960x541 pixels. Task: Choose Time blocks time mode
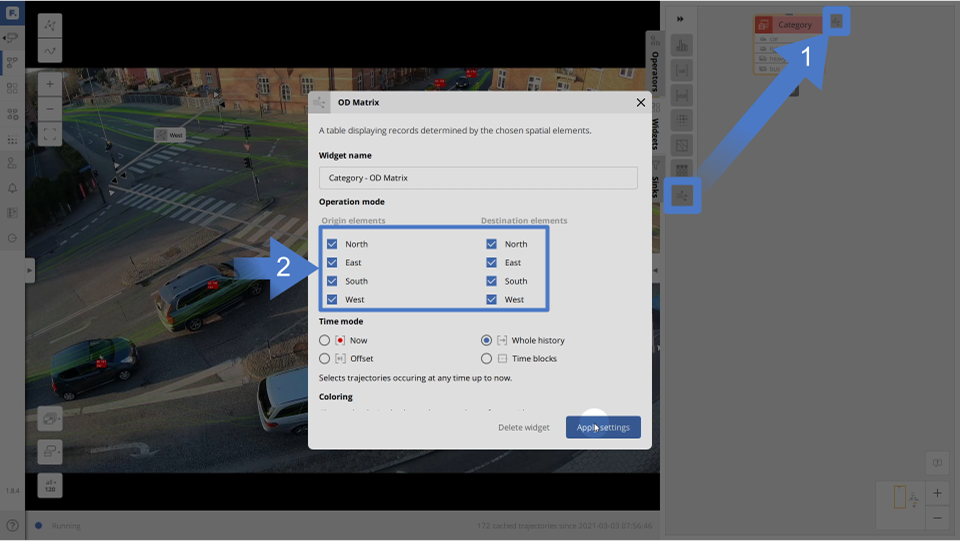pos(487,358)
